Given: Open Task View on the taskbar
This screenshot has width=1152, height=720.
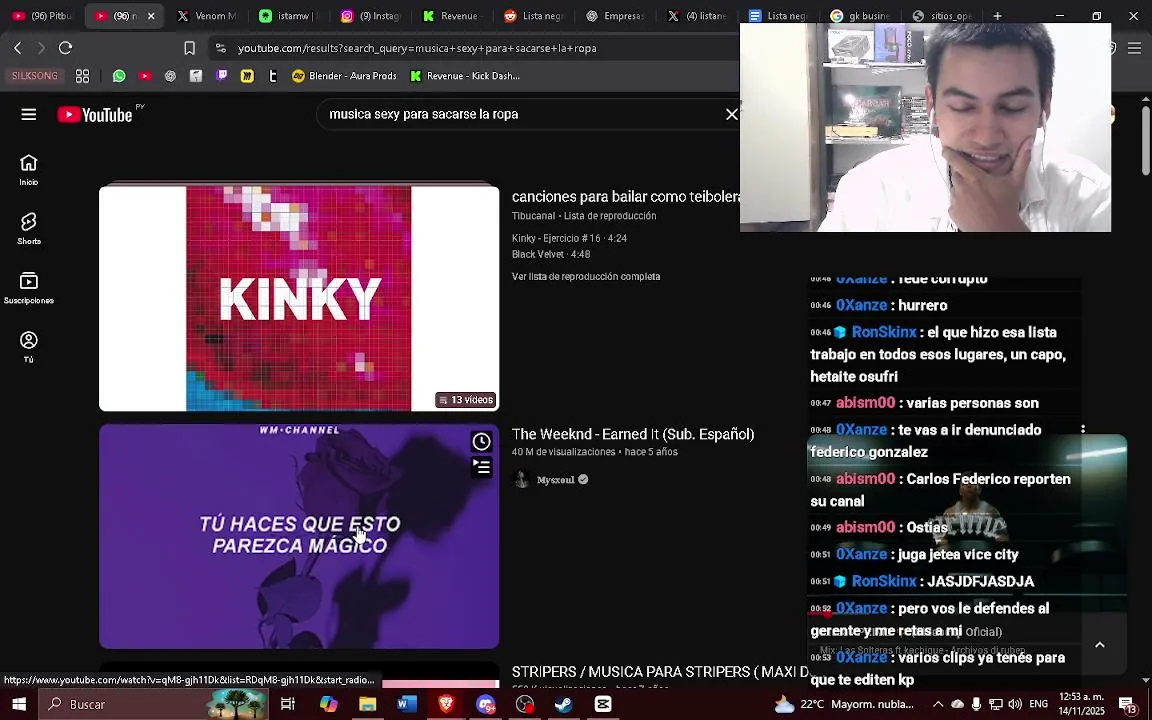Looking at the screenshot, I should tap(287, 704).
